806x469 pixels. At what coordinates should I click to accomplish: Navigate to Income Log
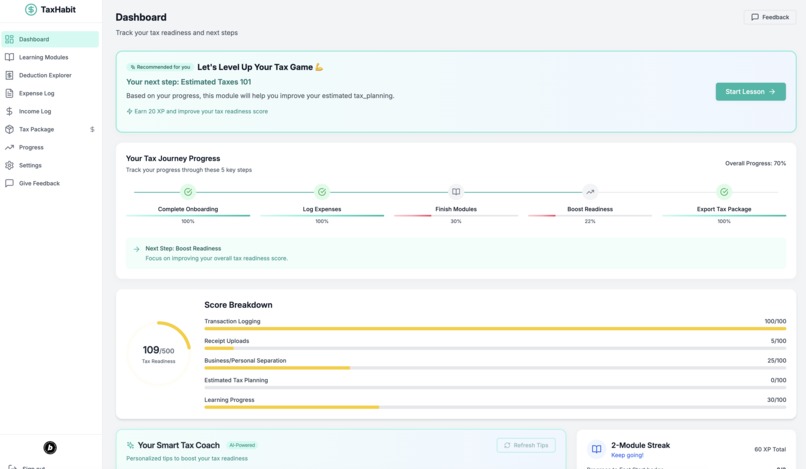click(50, 111)
